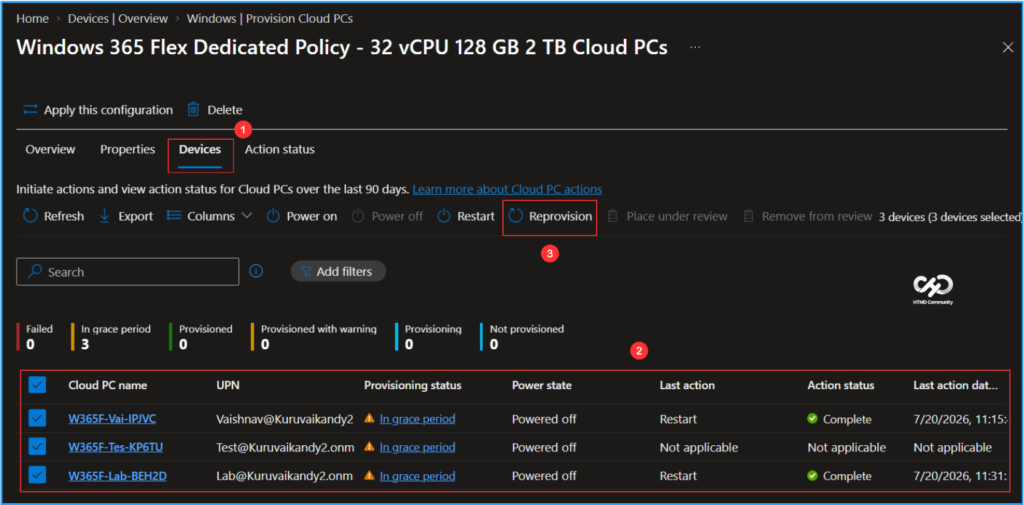Filter by the Provisioned status tile
Screen dimensions: 1024x505
203,336
